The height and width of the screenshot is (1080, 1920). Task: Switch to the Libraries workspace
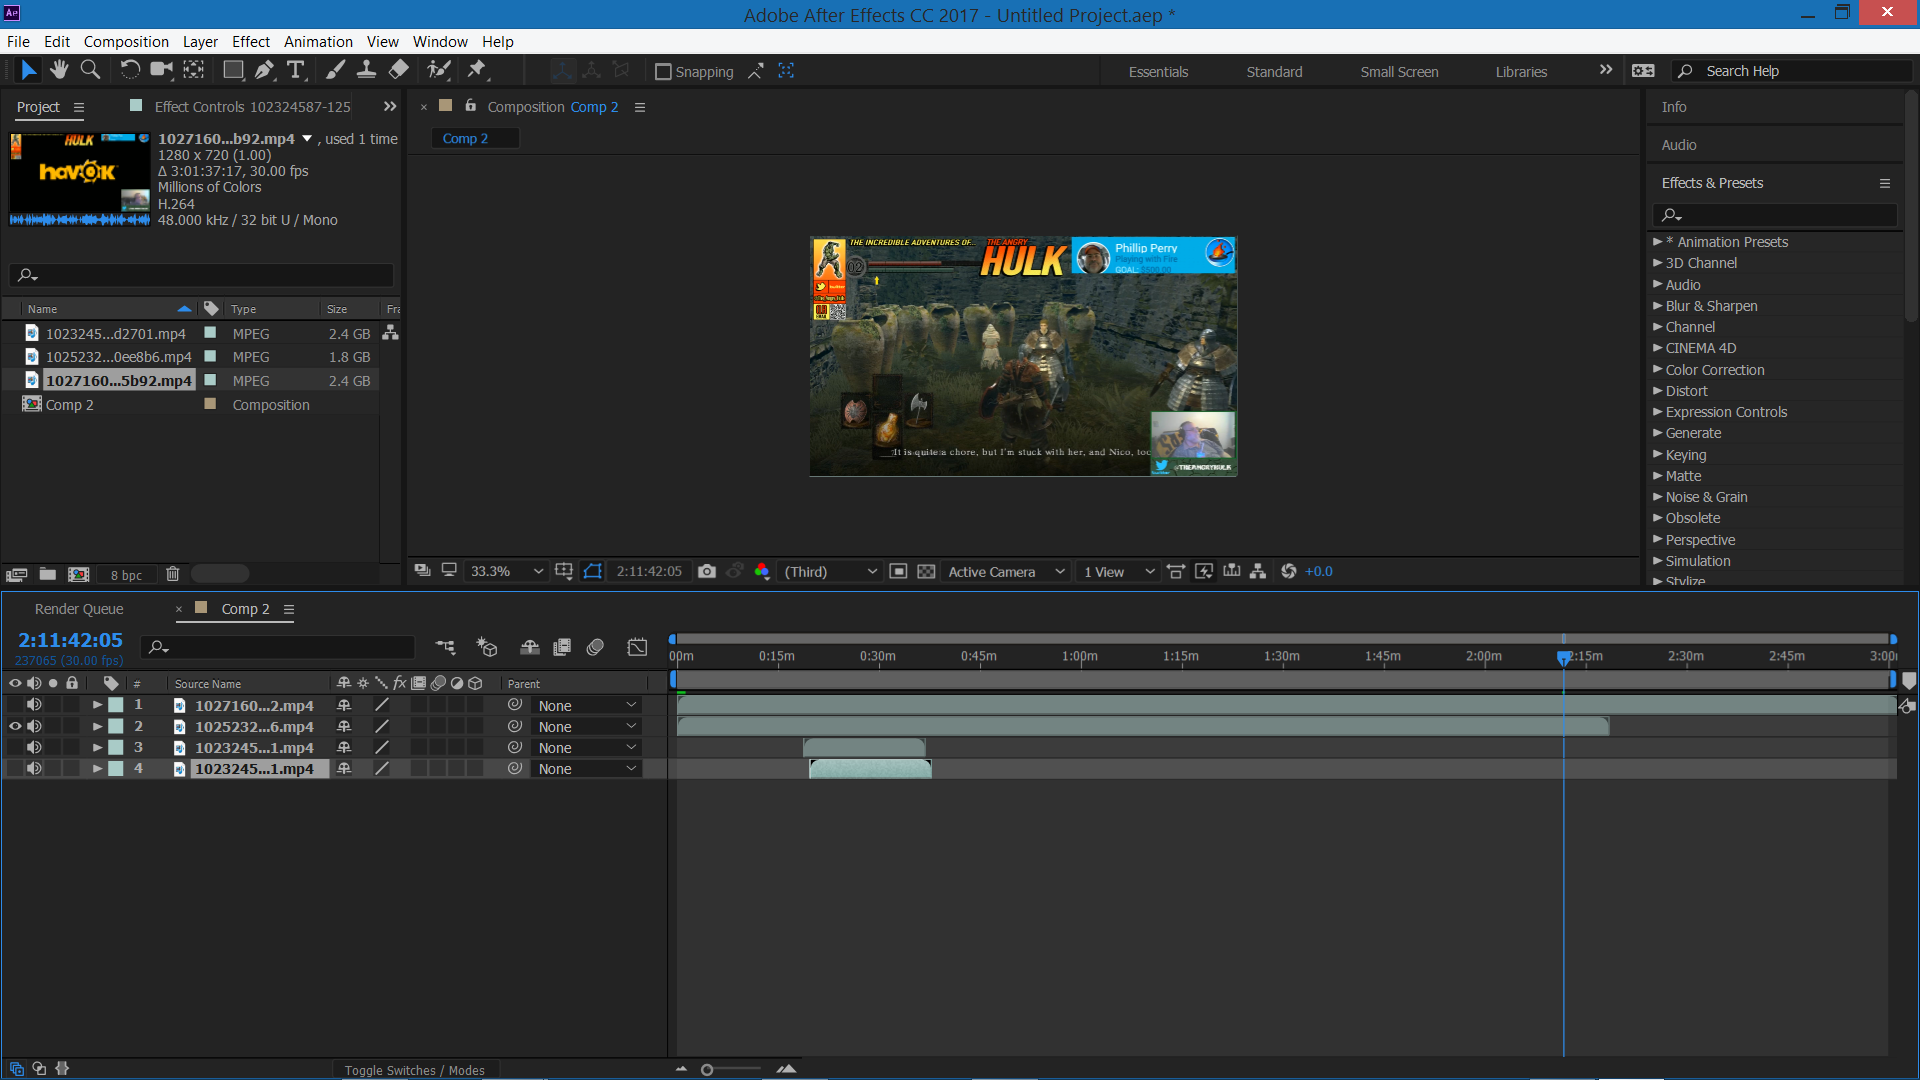tap(1521, 72)
